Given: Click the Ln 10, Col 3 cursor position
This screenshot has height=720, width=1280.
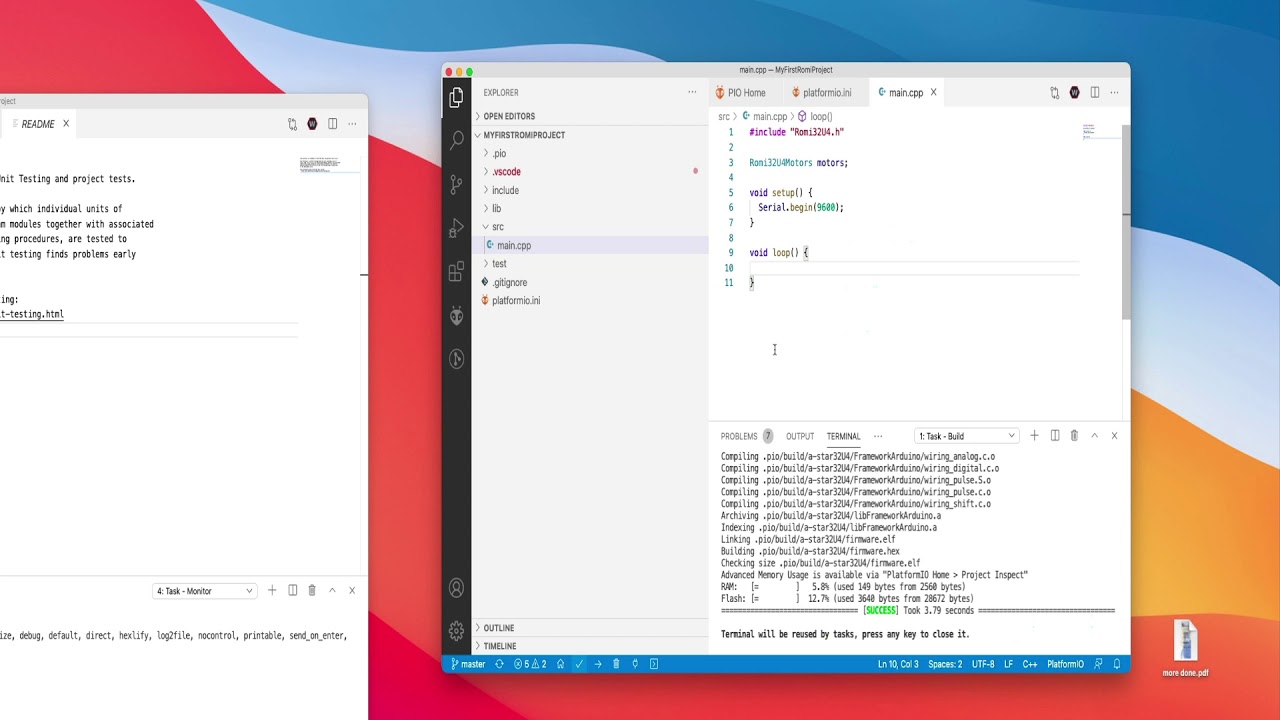Looking at the screenshot, I should point(898,664).
